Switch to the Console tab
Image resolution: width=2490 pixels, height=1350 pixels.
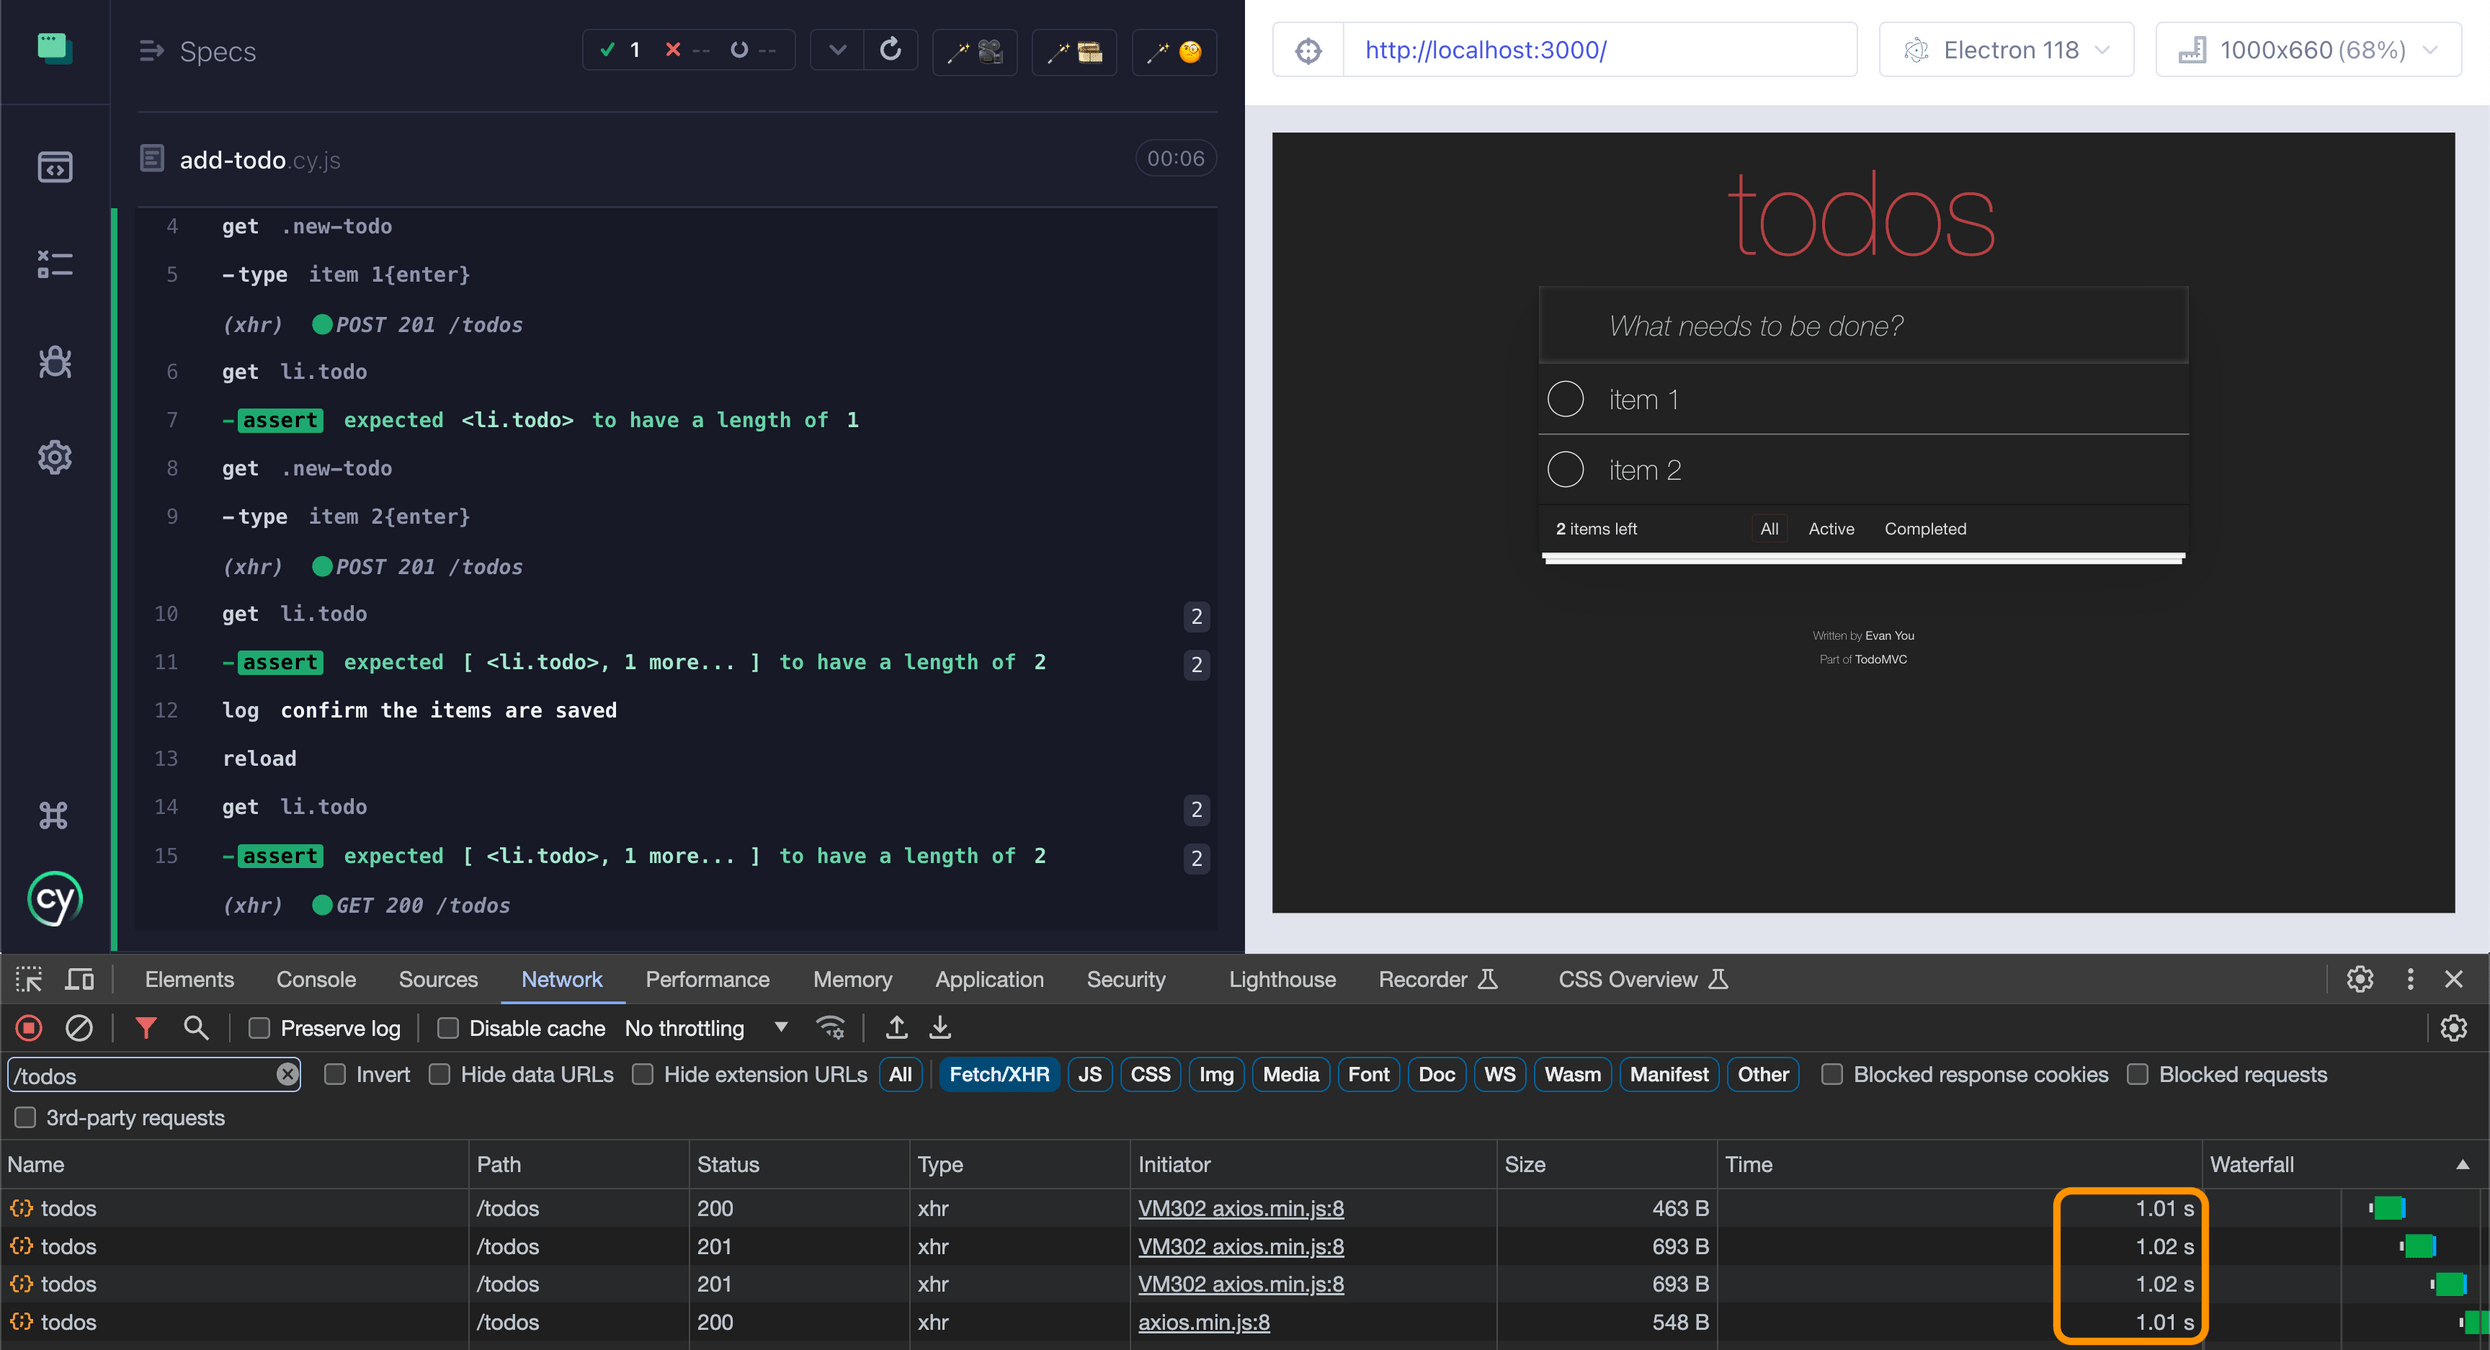tap(316, 979)
